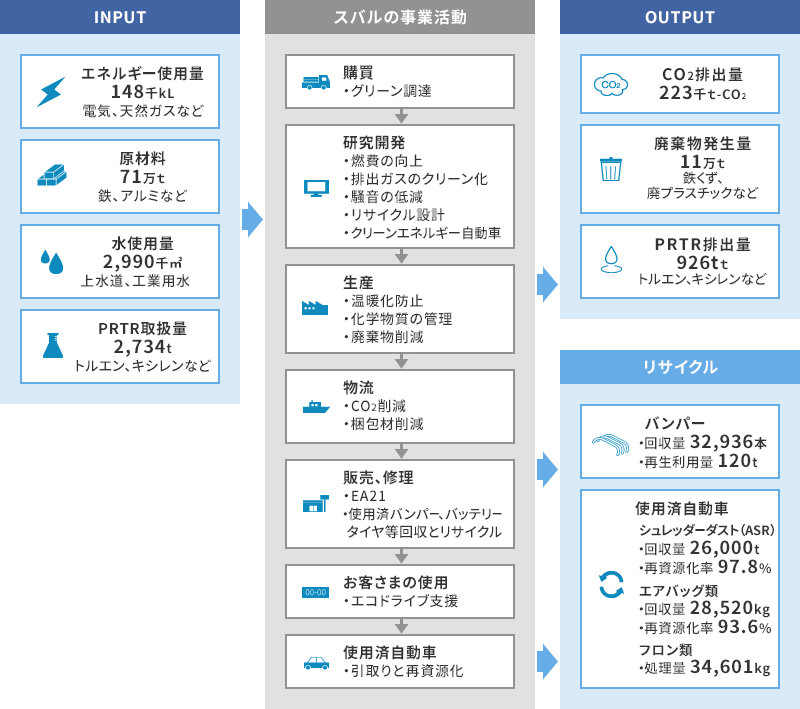Click the 原材料 title
The width and height of the screenshot is (800, 709).
point(143,159)
